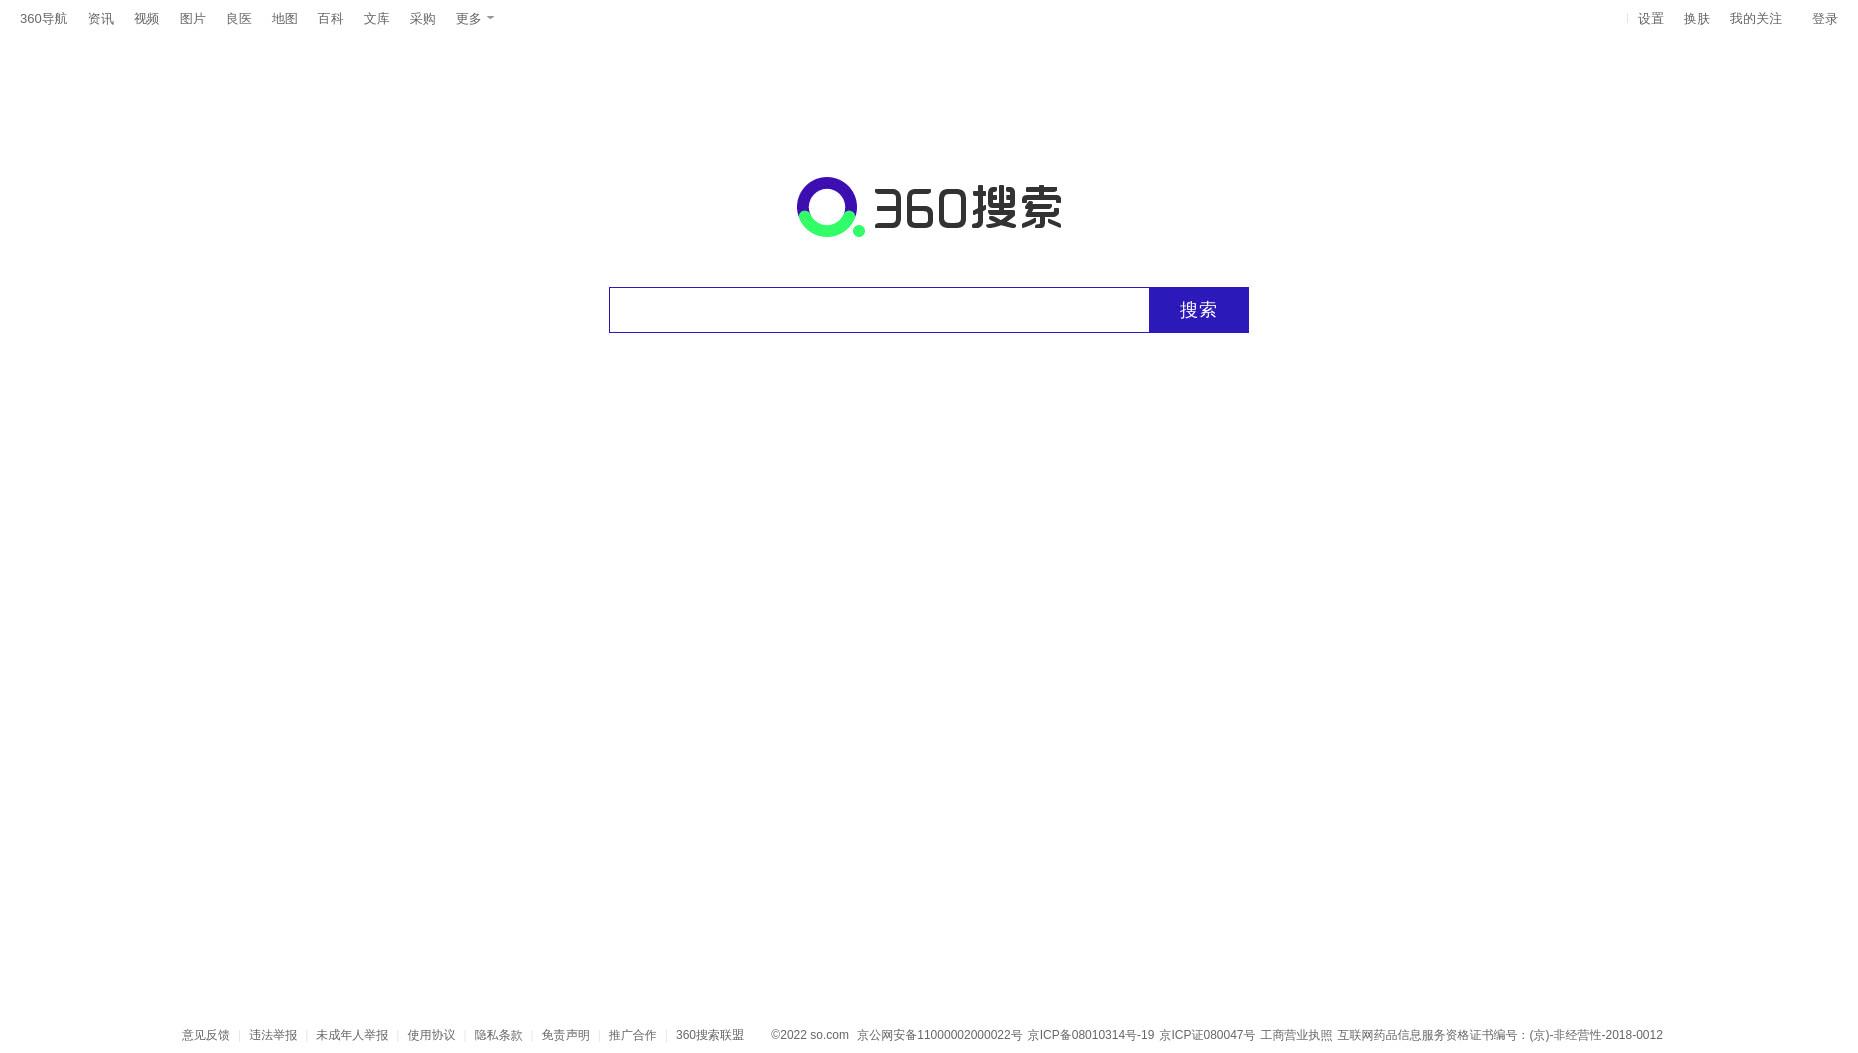Open 京ICP证080047号 link
Screen dimensions: 1858x1053
point(1207,1035)
